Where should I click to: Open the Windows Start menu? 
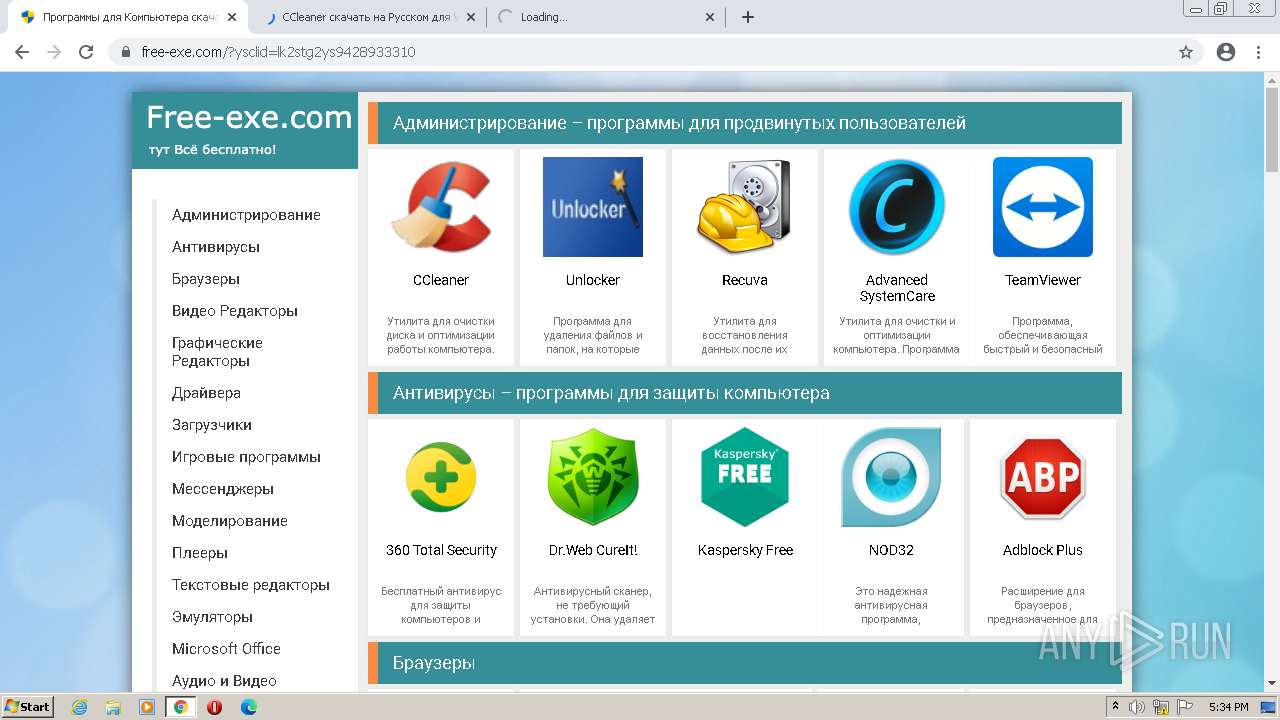[28, 707]
